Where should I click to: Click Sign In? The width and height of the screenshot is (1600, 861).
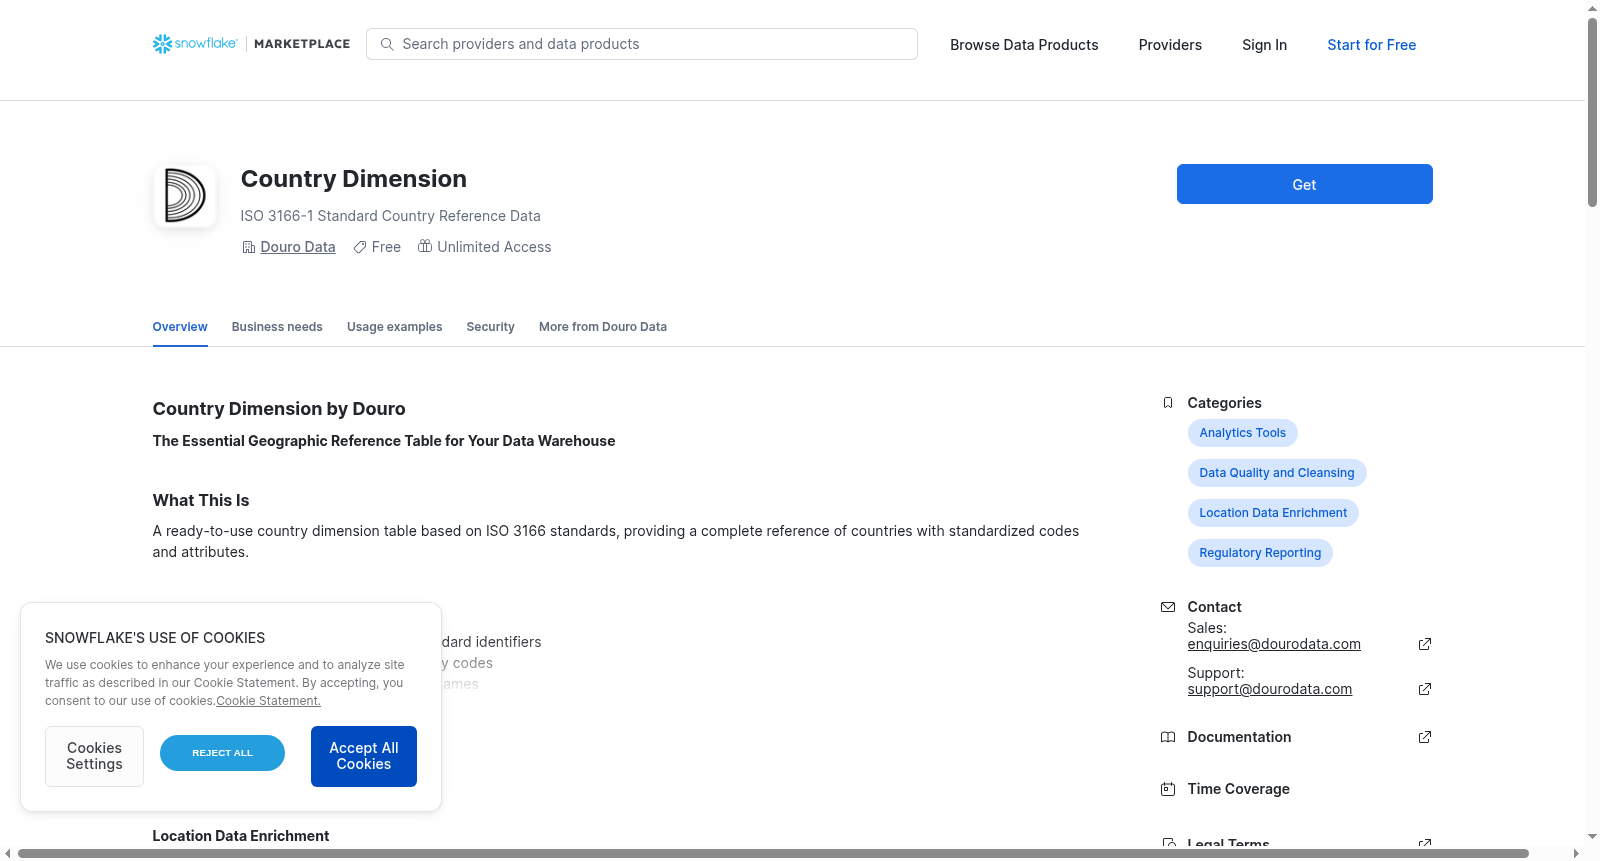pos(1264,45)
